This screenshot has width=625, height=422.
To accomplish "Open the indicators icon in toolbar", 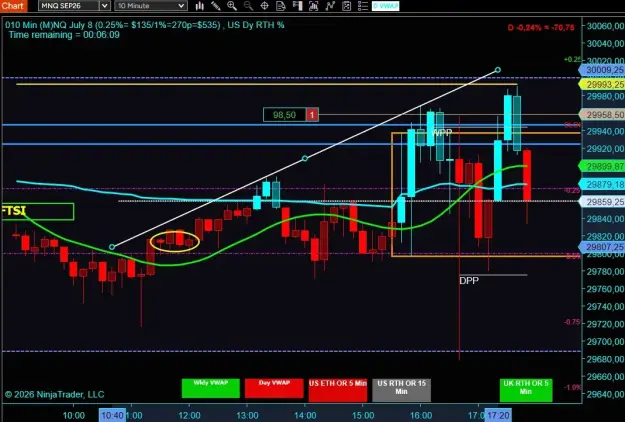I will point(314,6).
